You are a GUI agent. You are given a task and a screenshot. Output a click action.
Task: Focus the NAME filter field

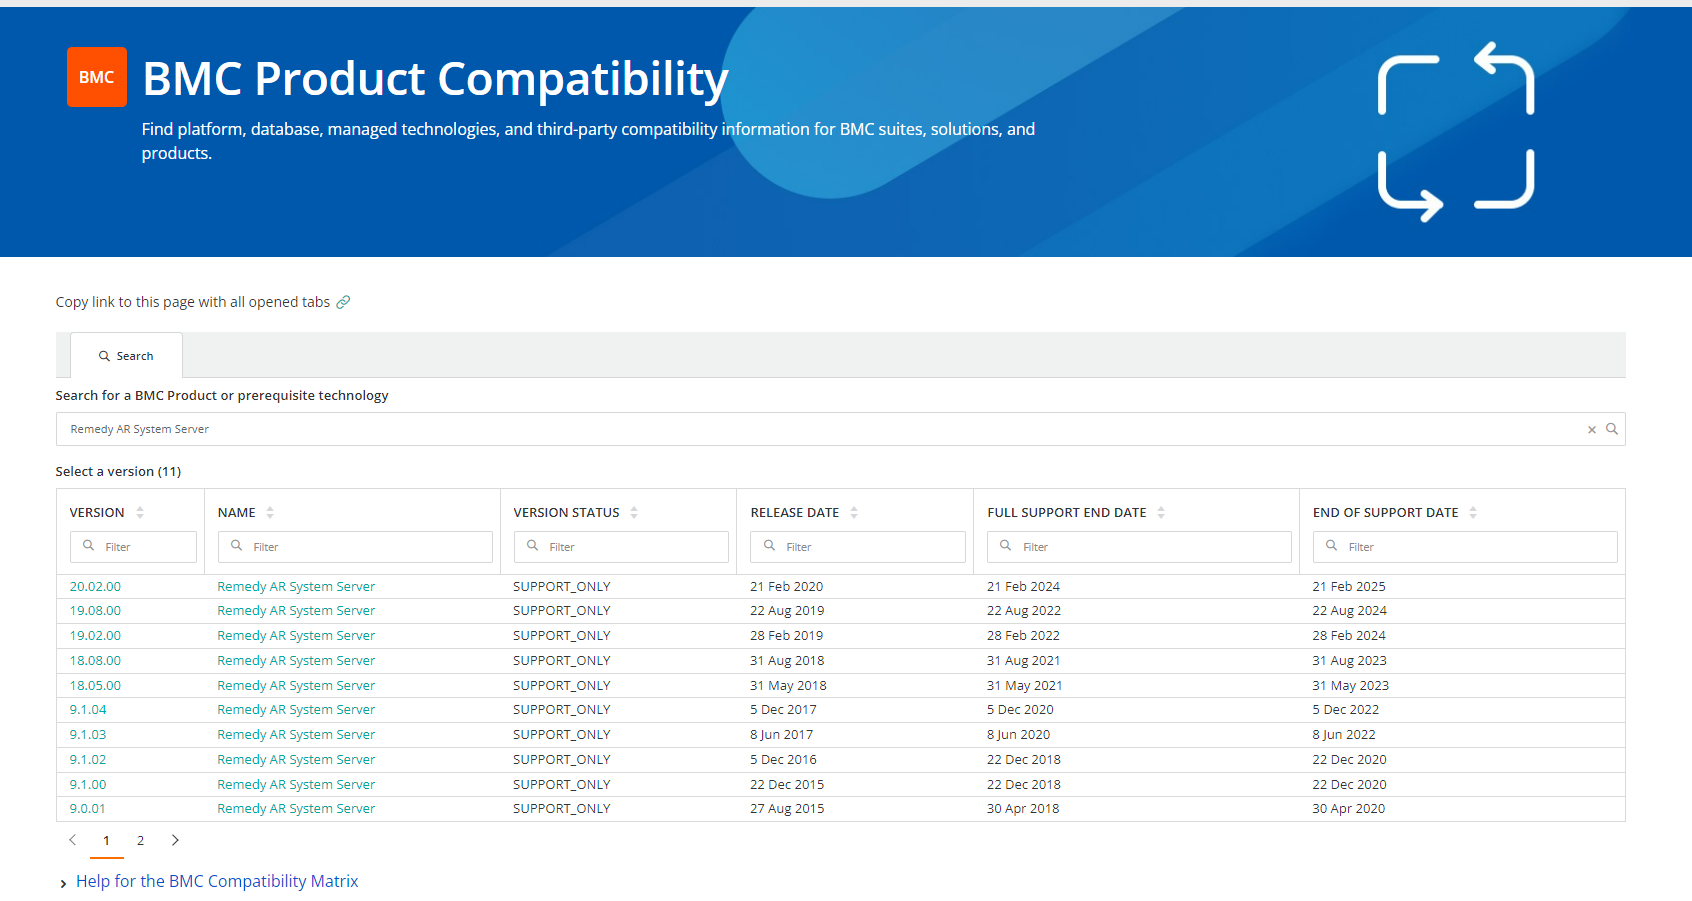355,547
